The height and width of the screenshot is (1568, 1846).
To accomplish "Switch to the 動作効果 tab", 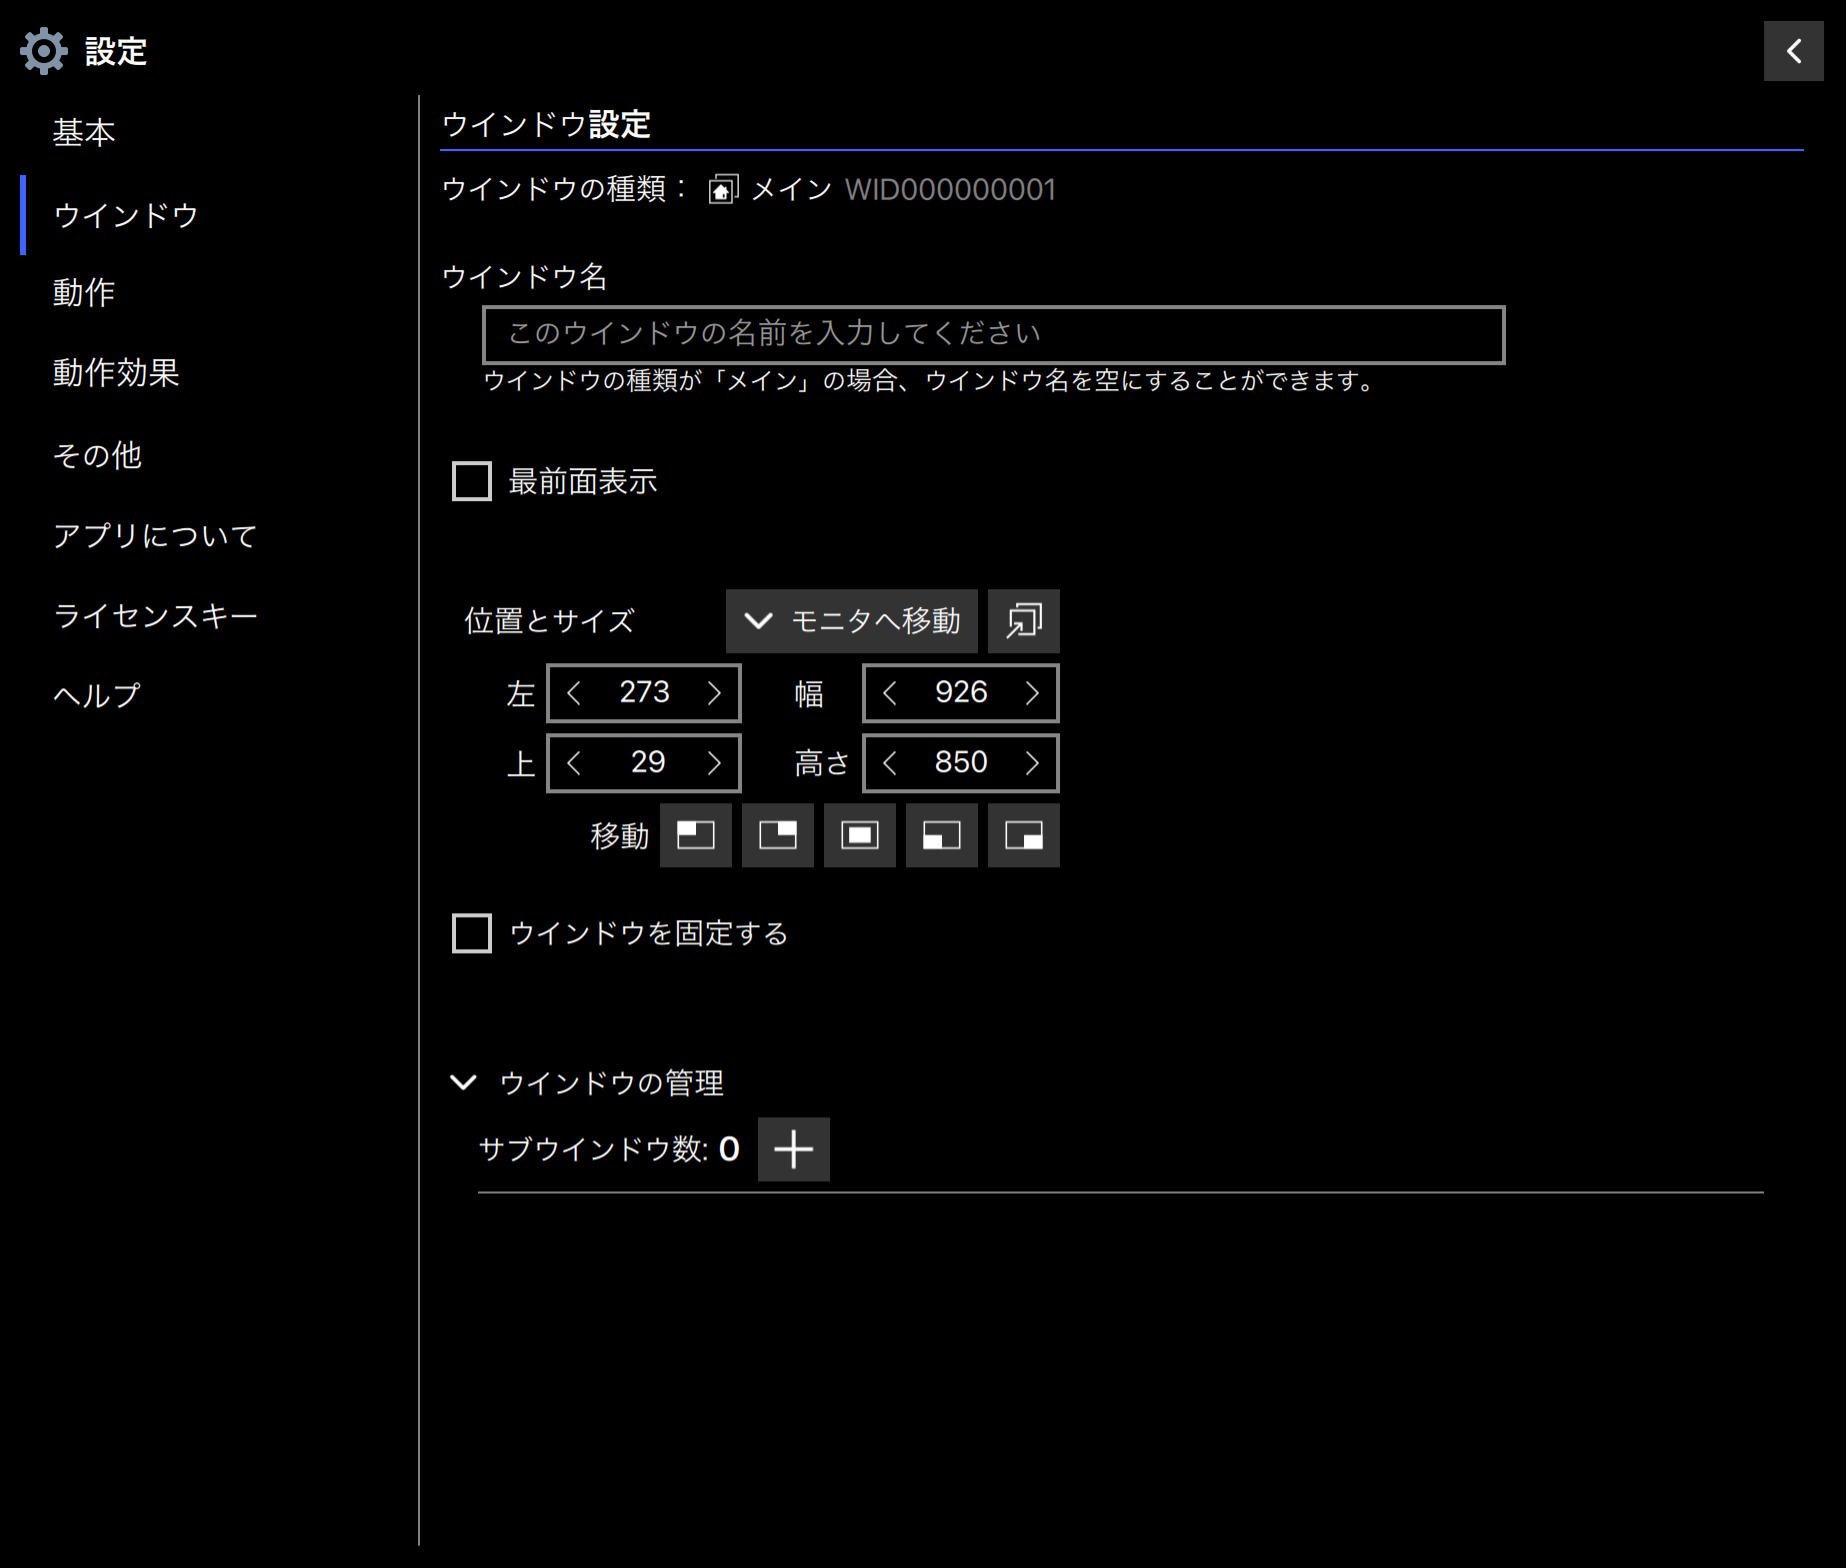I will pos(116,373).
